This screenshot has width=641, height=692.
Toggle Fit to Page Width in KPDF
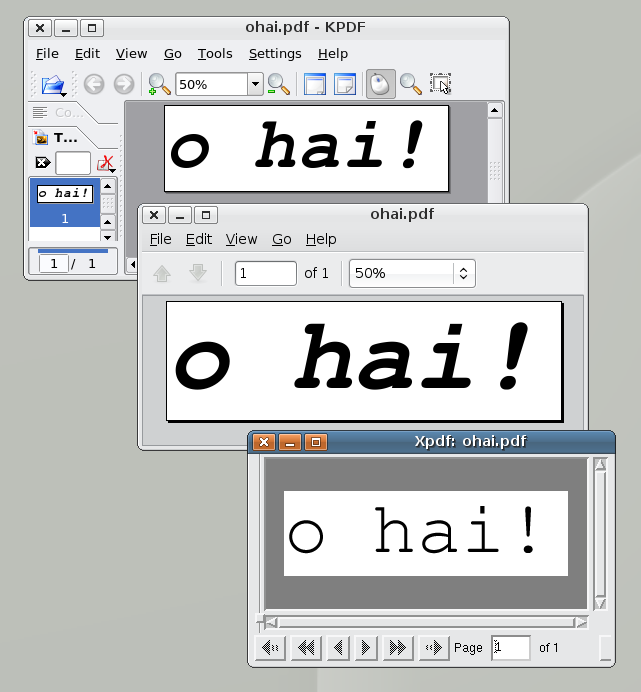pyautogui.click(x=315, y=85)
